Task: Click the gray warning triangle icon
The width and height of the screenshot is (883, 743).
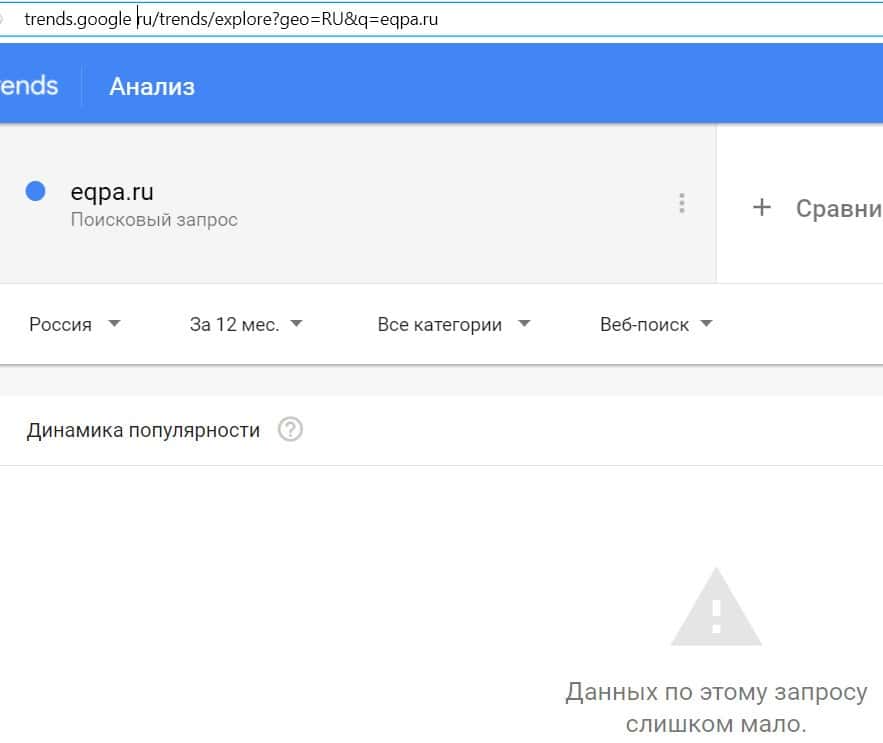Action: point(716,607)
